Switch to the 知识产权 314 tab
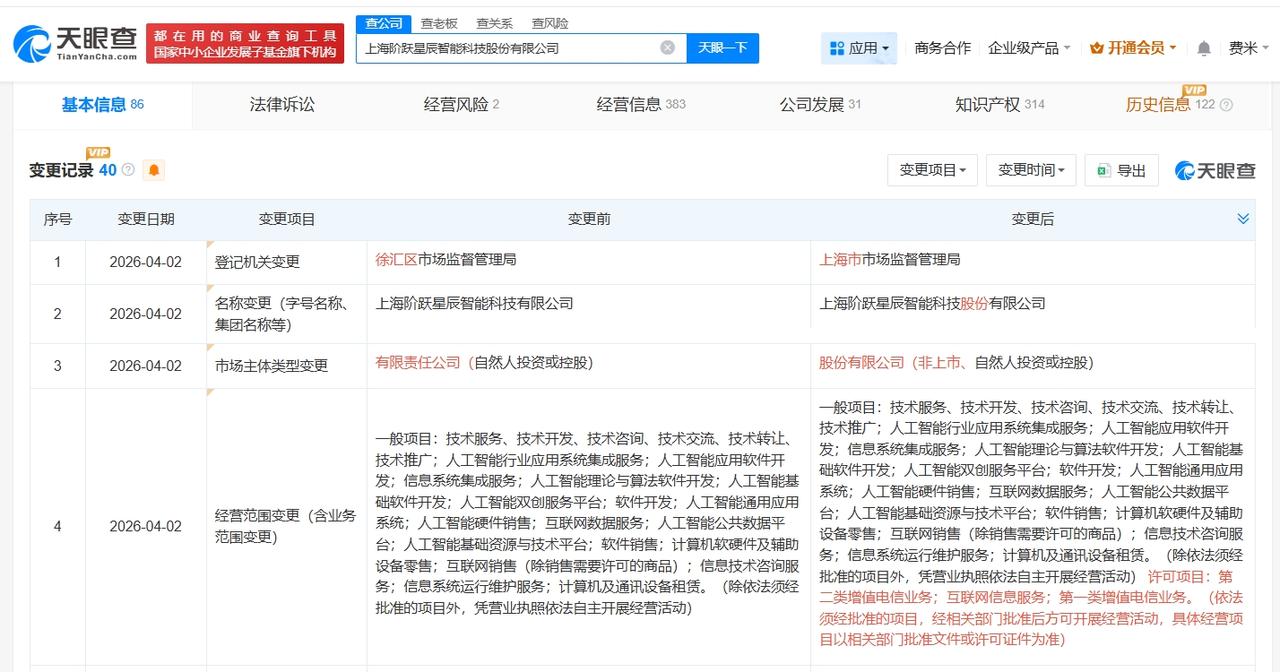1280x672 pixels. tap(999, 104)
